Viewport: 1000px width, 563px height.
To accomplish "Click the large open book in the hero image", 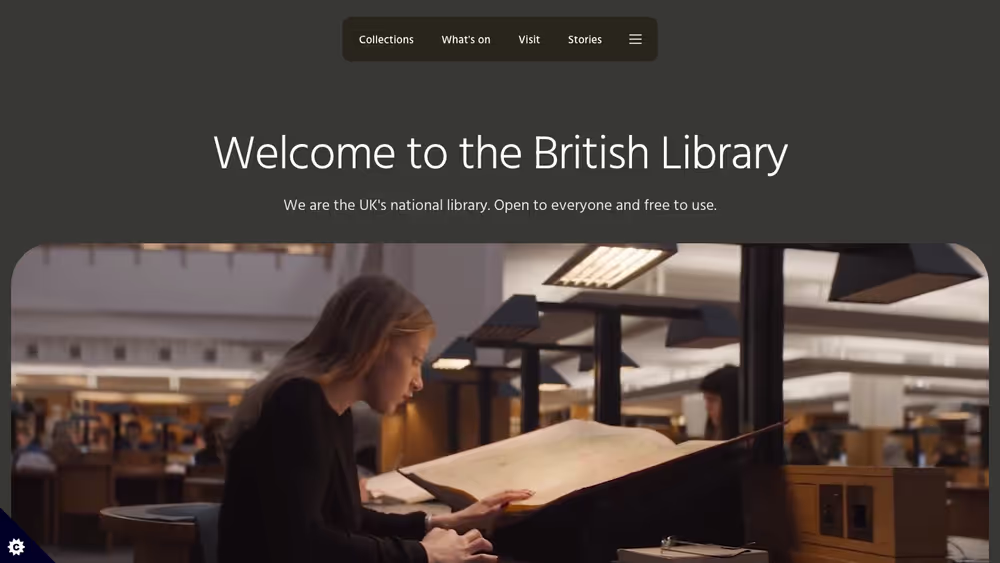I will (574, 462).
